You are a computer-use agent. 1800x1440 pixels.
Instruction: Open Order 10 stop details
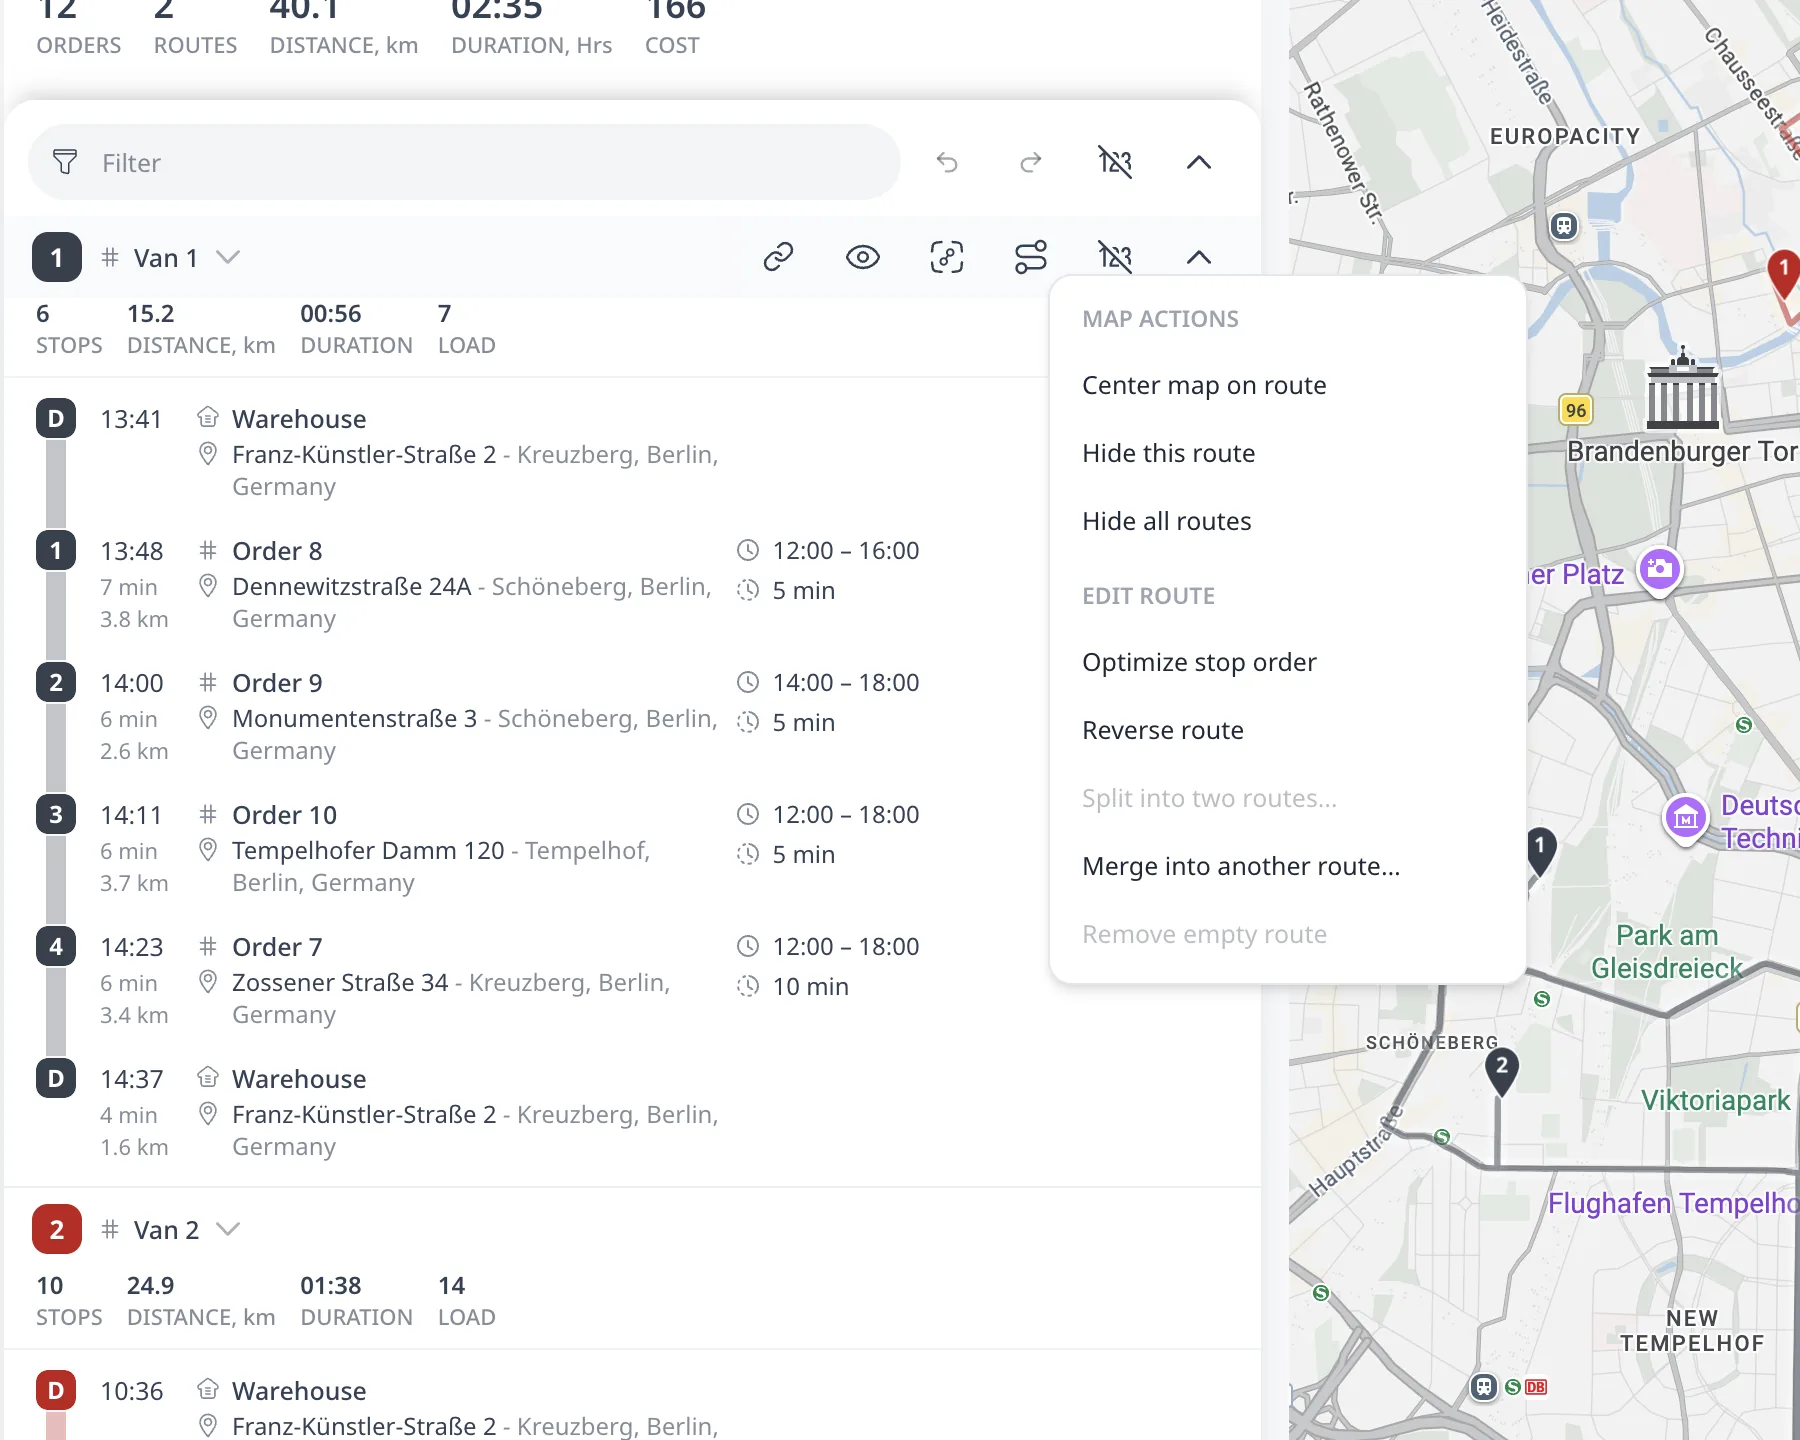tap(284, 815)
